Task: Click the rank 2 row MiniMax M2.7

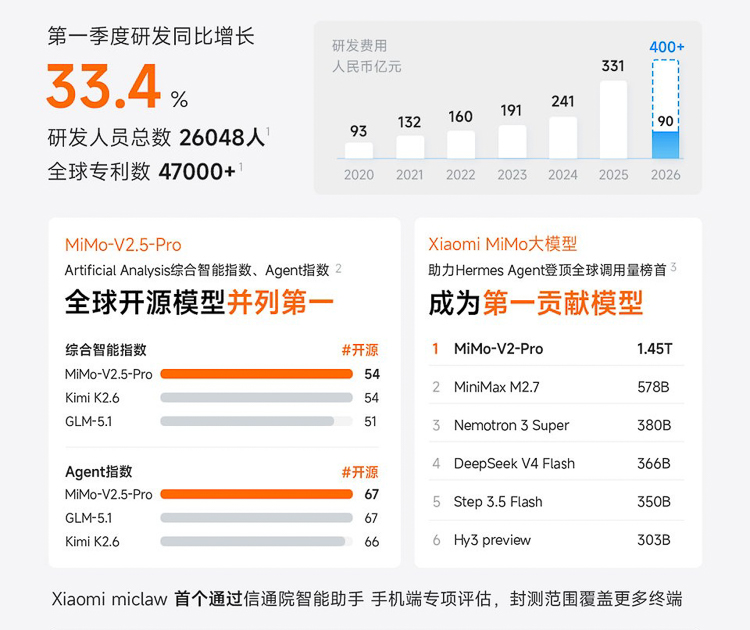Action: point(556,387)
